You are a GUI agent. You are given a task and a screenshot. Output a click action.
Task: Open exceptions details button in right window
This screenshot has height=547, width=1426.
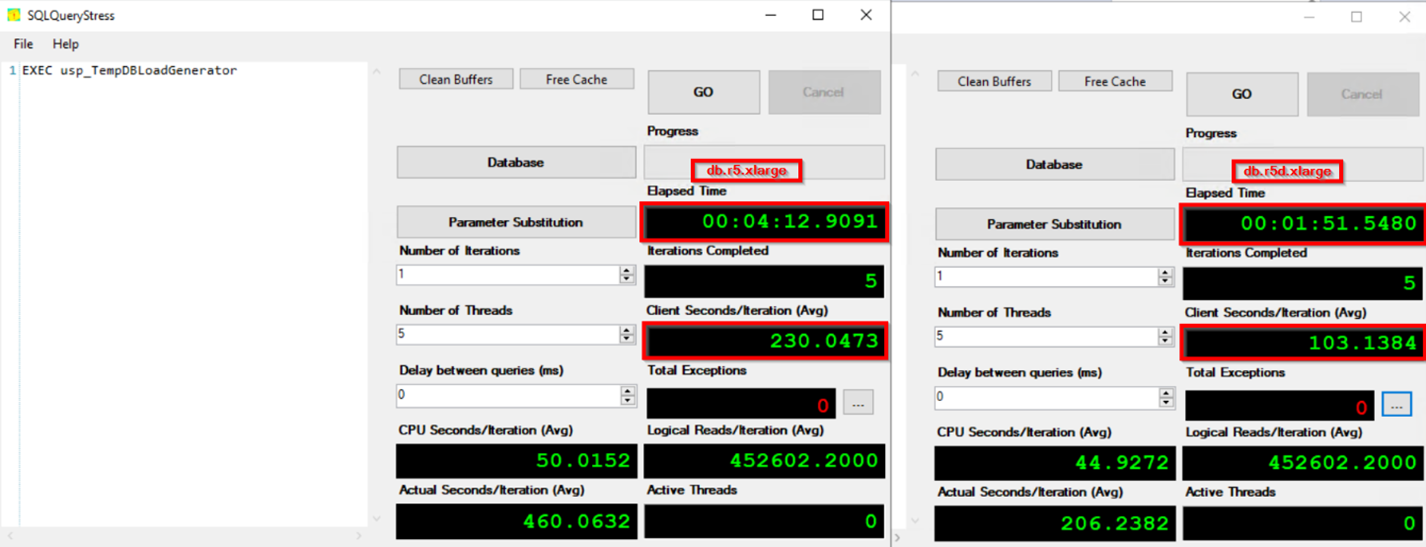1397,404
